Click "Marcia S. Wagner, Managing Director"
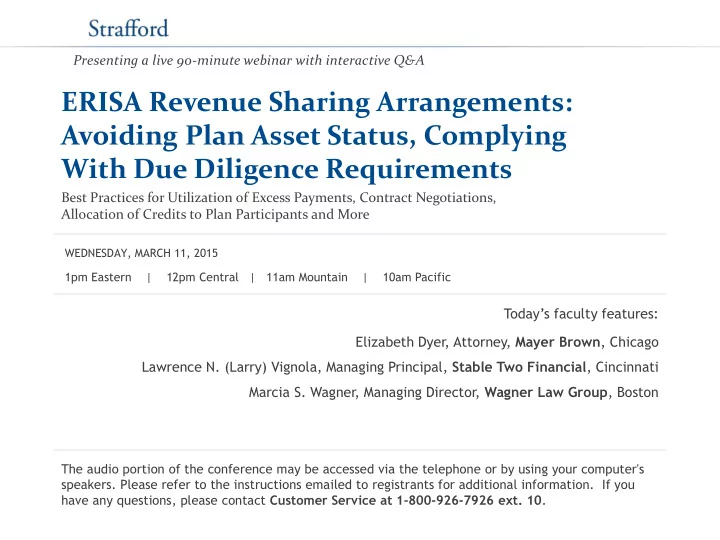The width and height of the screenshot is (720, 540). pos(364,393)
